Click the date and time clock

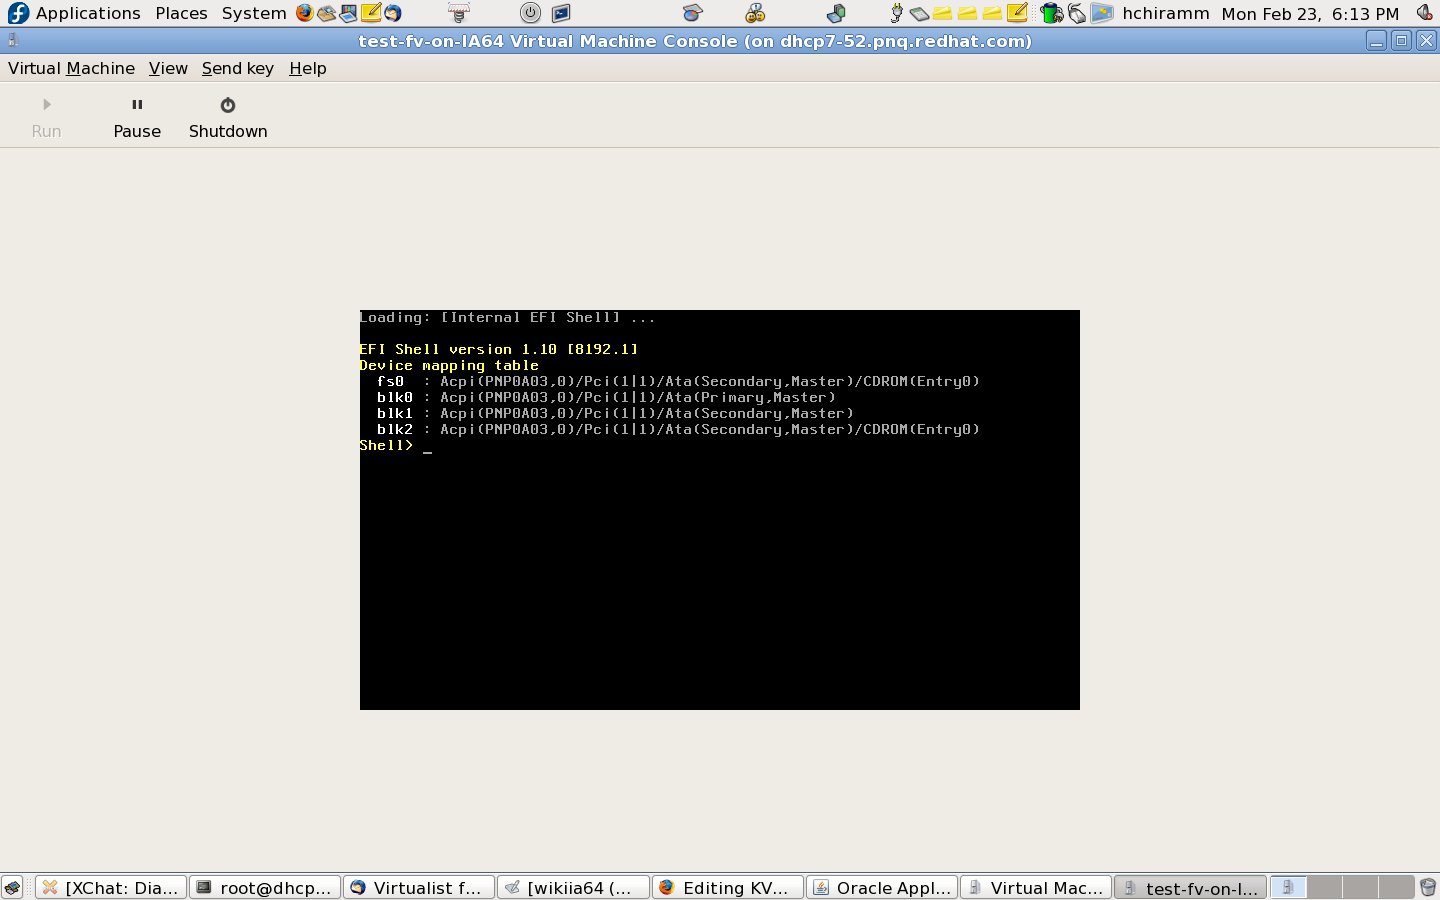(x=1310, y=13)
